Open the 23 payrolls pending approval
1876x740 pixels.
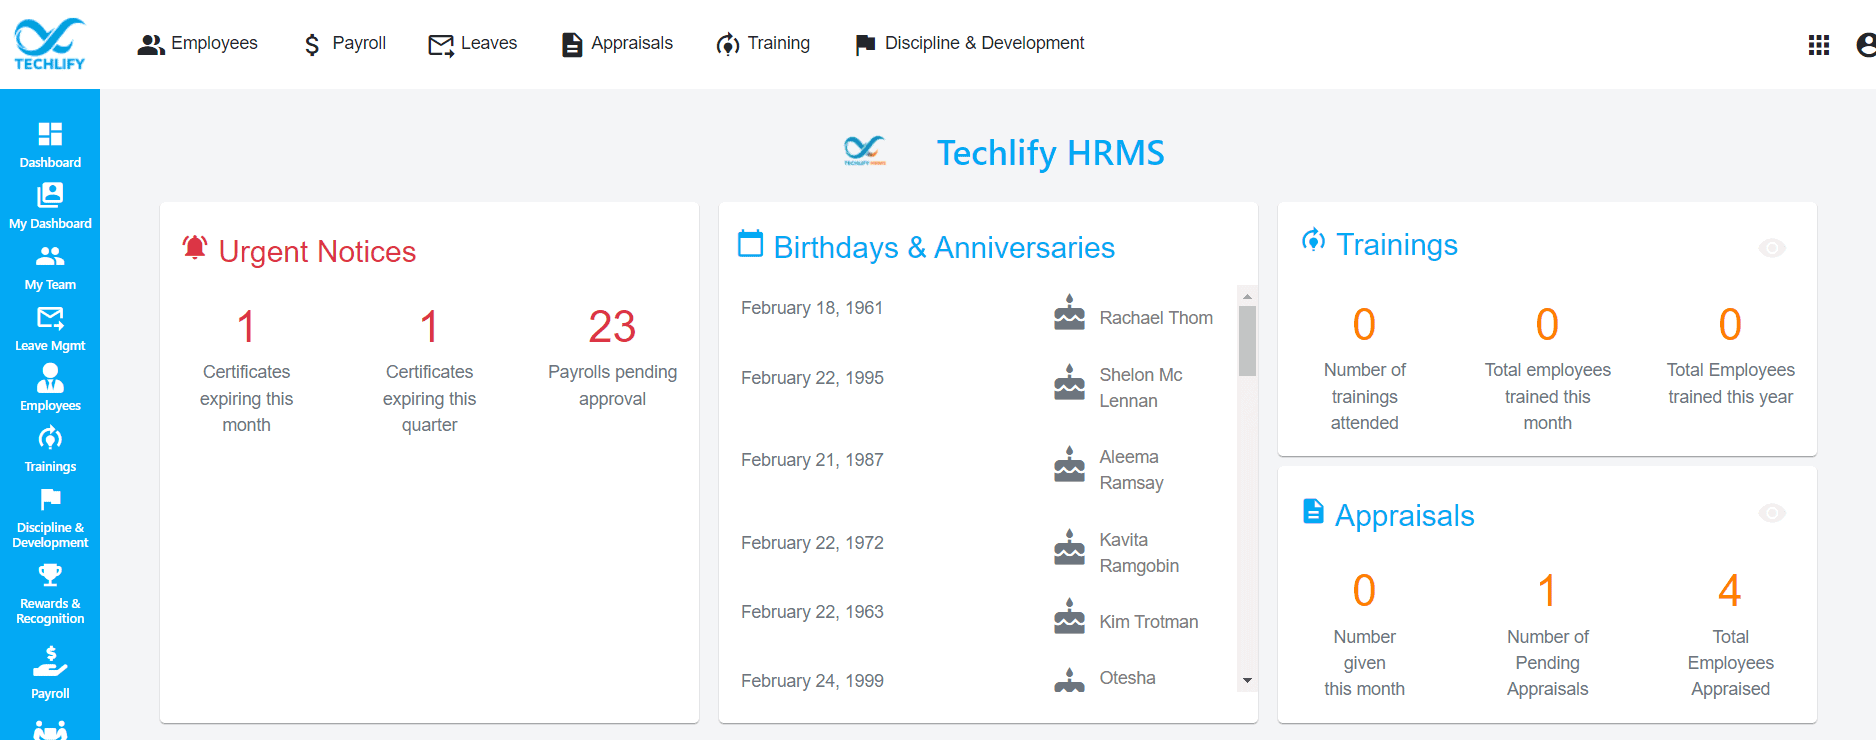pyautogui.click(x=612, y=327)
